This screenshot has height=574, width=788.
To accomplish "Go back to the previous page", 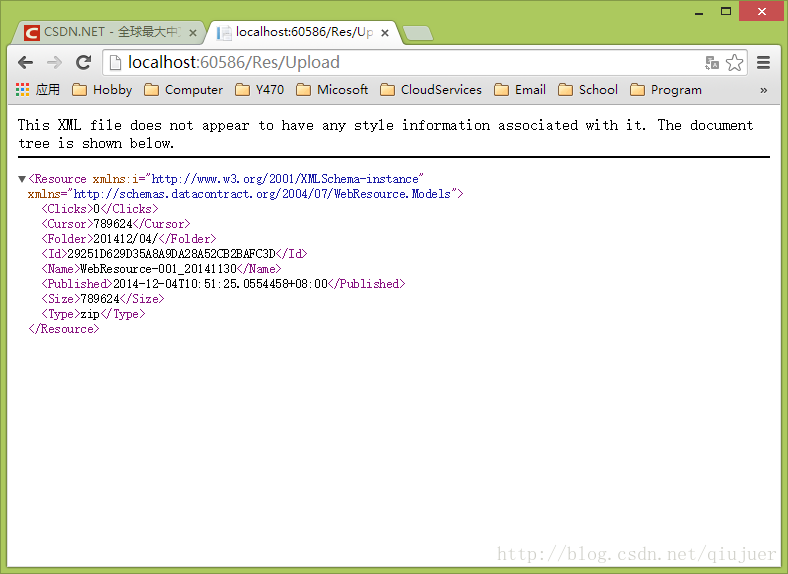I will [x=25, y=63].
